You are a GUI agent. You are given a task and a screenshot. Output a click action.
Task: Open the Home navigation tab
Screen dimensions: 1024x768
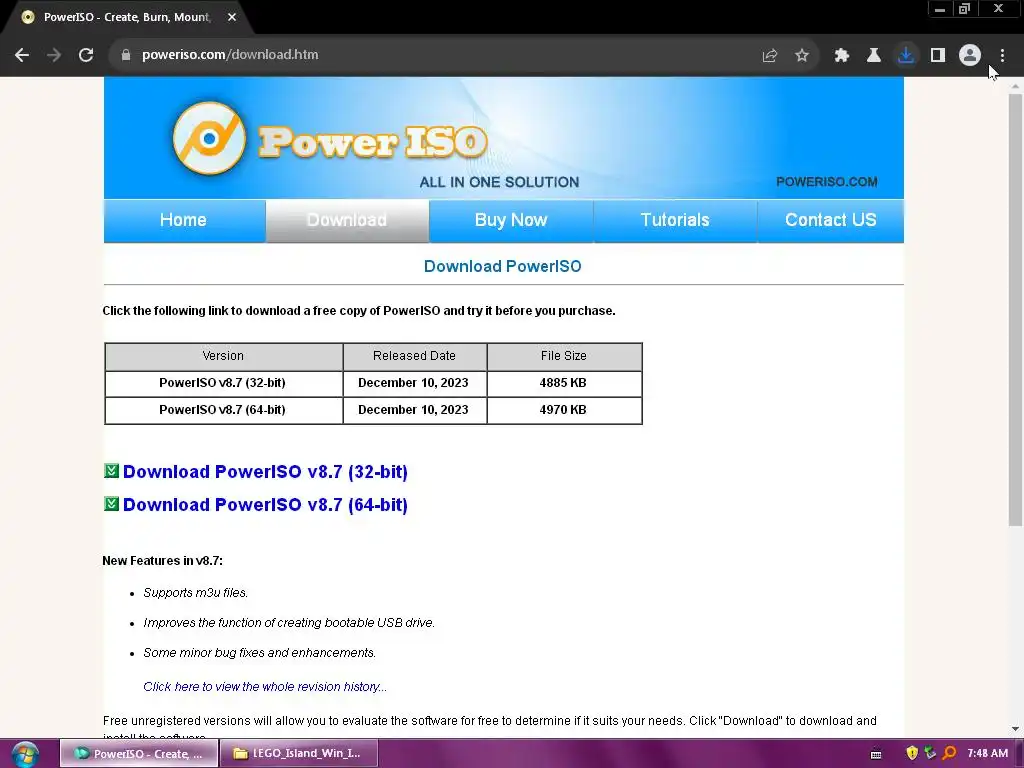tap(184, 221)
